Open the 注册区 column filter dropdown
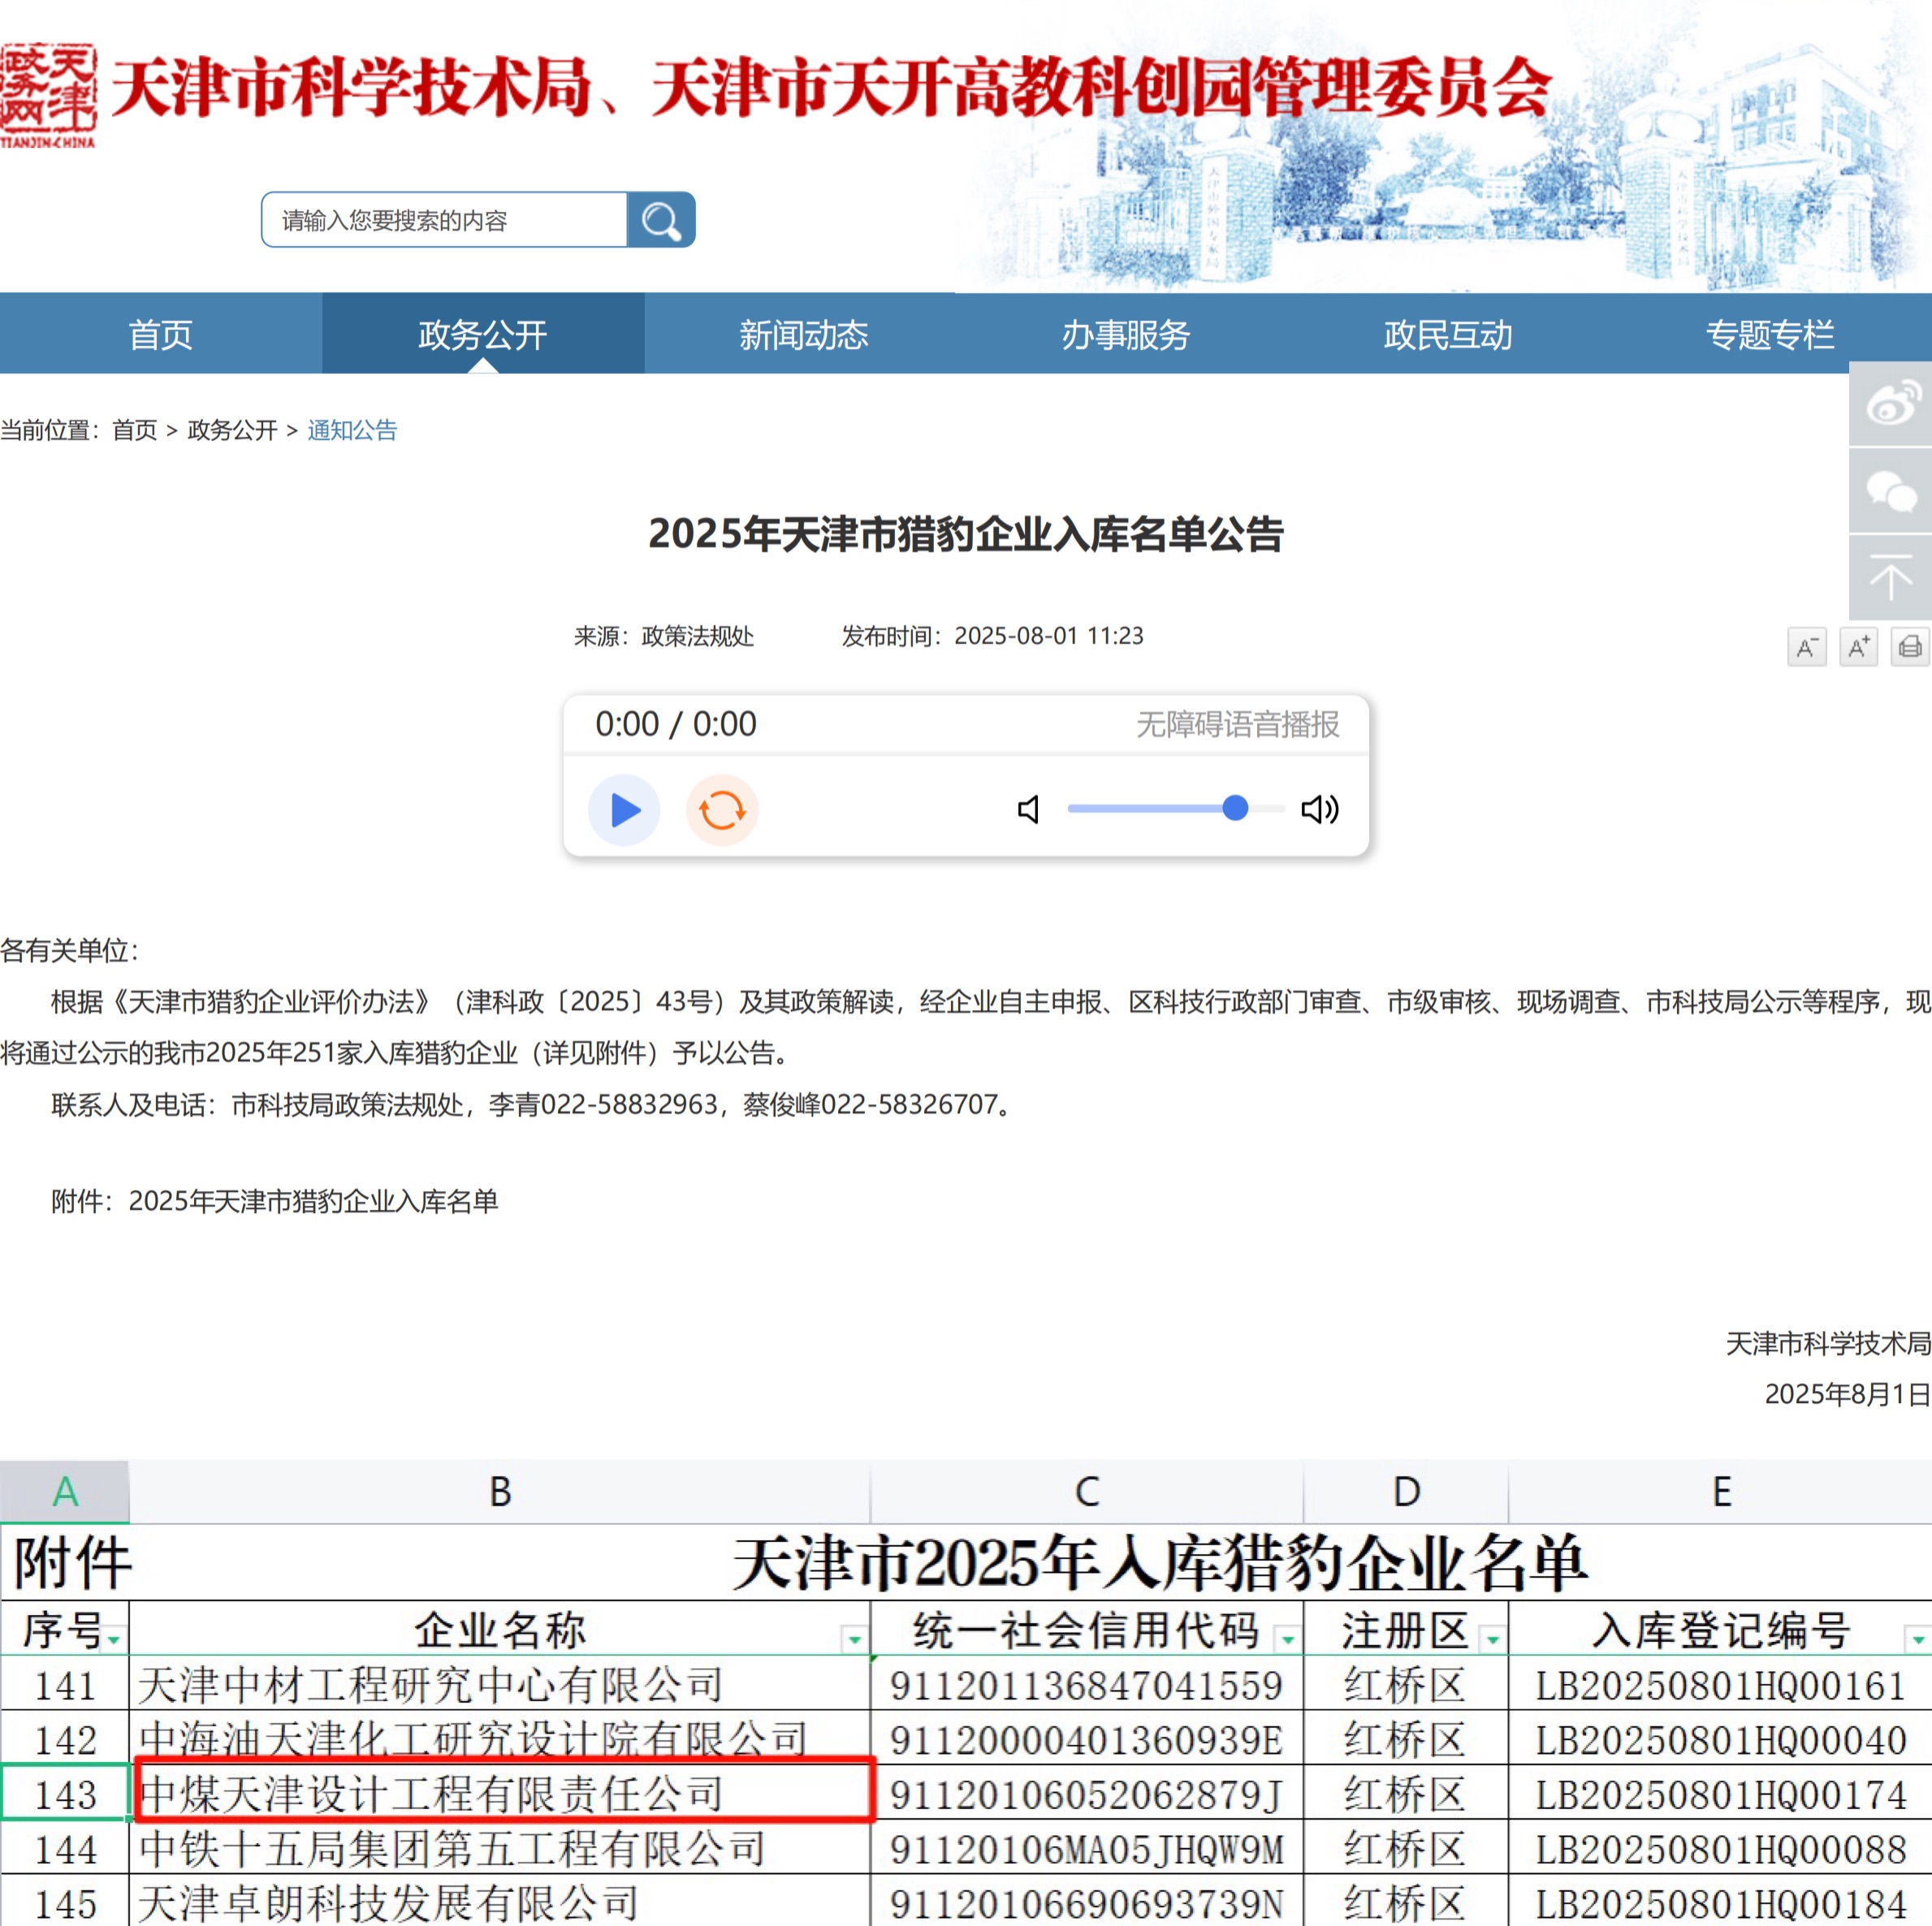 pyautogui.click(x=1492, y=1640)
